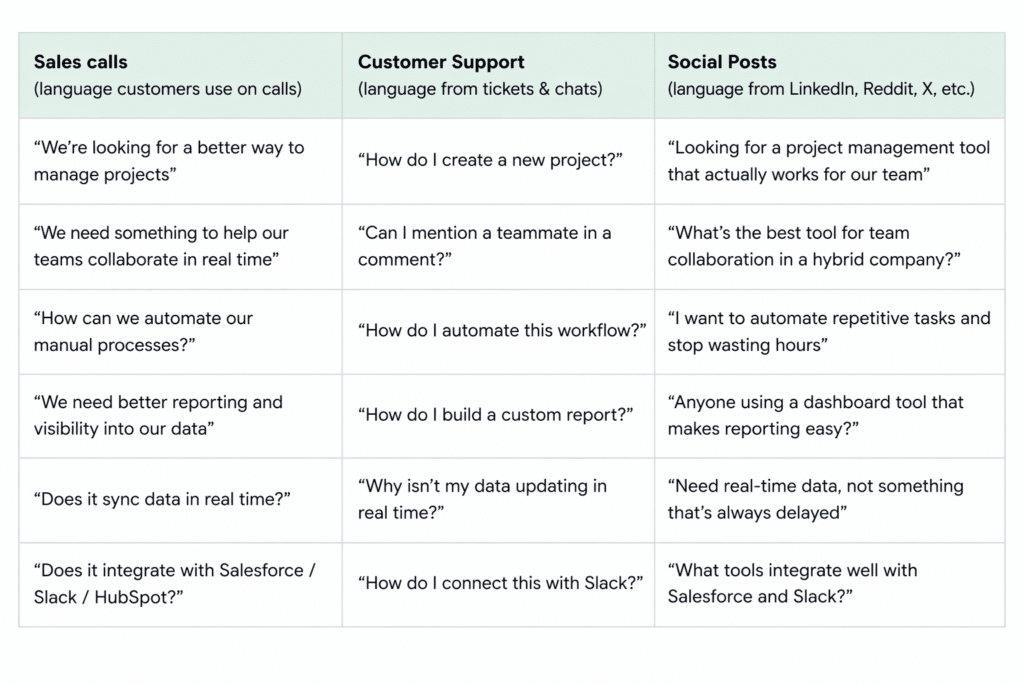Click the Social Posts column header
1024x683 pixels.
(722, 62)
